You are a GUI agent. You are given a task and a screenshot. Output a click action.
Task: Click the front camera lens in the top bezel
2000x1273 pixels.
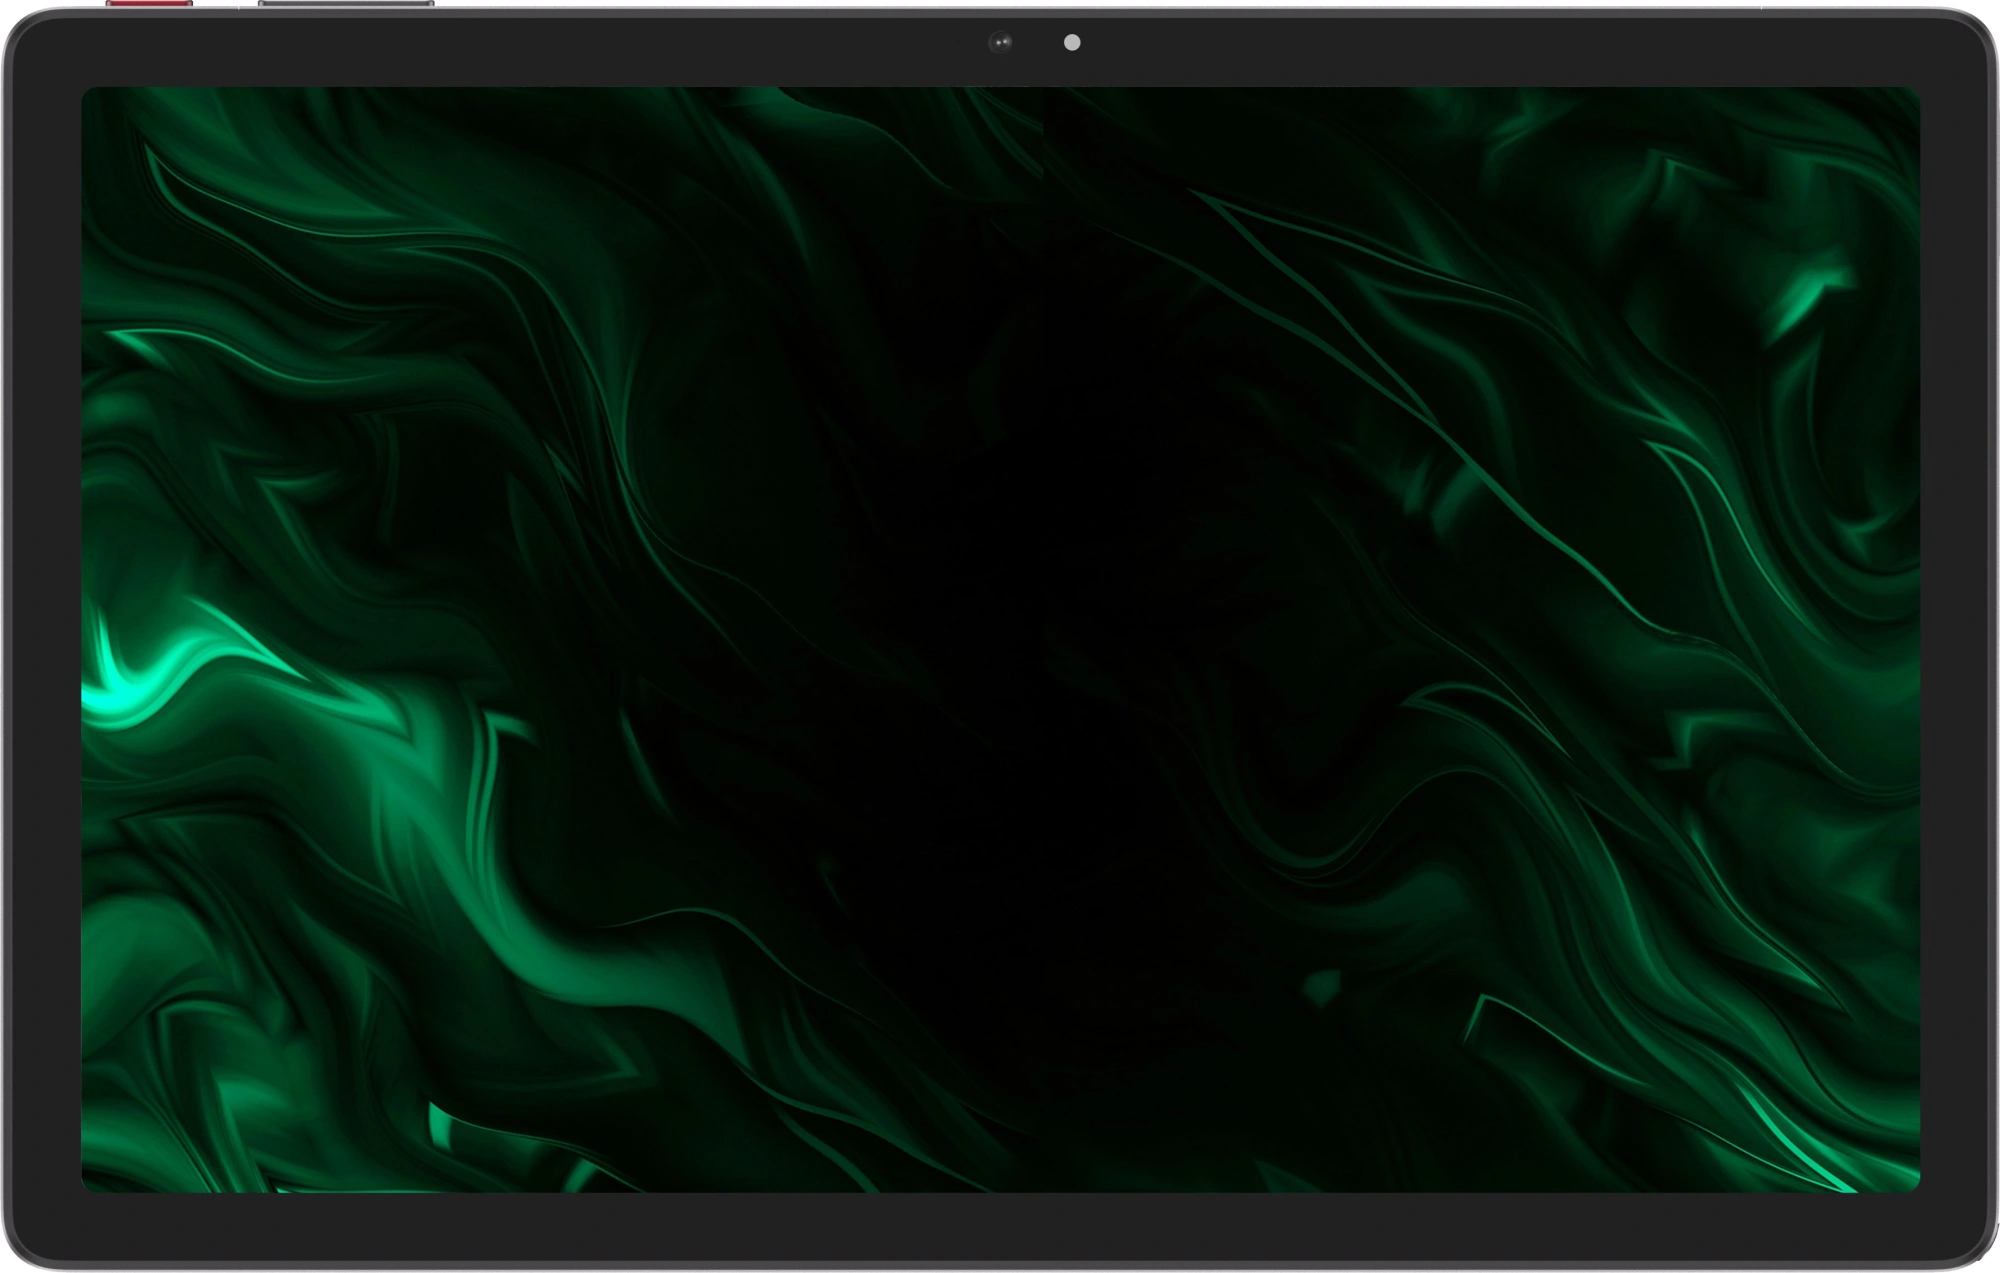[1001, 42]
